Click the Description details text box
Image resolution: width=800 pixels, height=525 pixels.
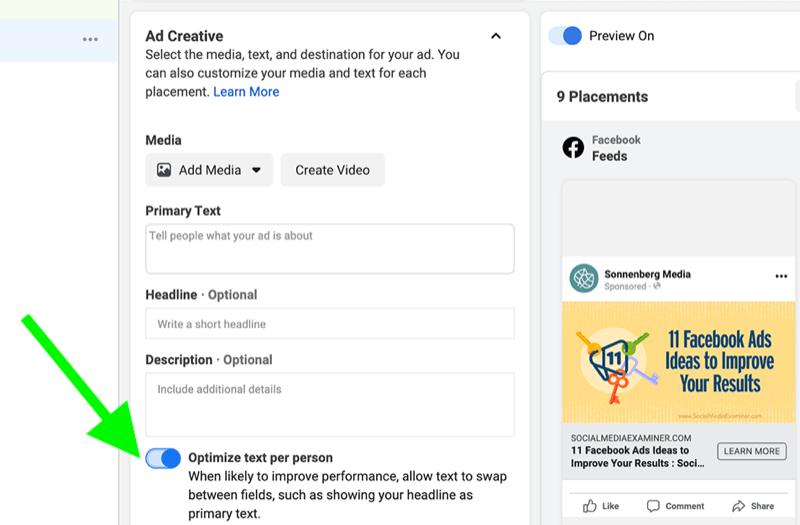click(x=330, y=405)
